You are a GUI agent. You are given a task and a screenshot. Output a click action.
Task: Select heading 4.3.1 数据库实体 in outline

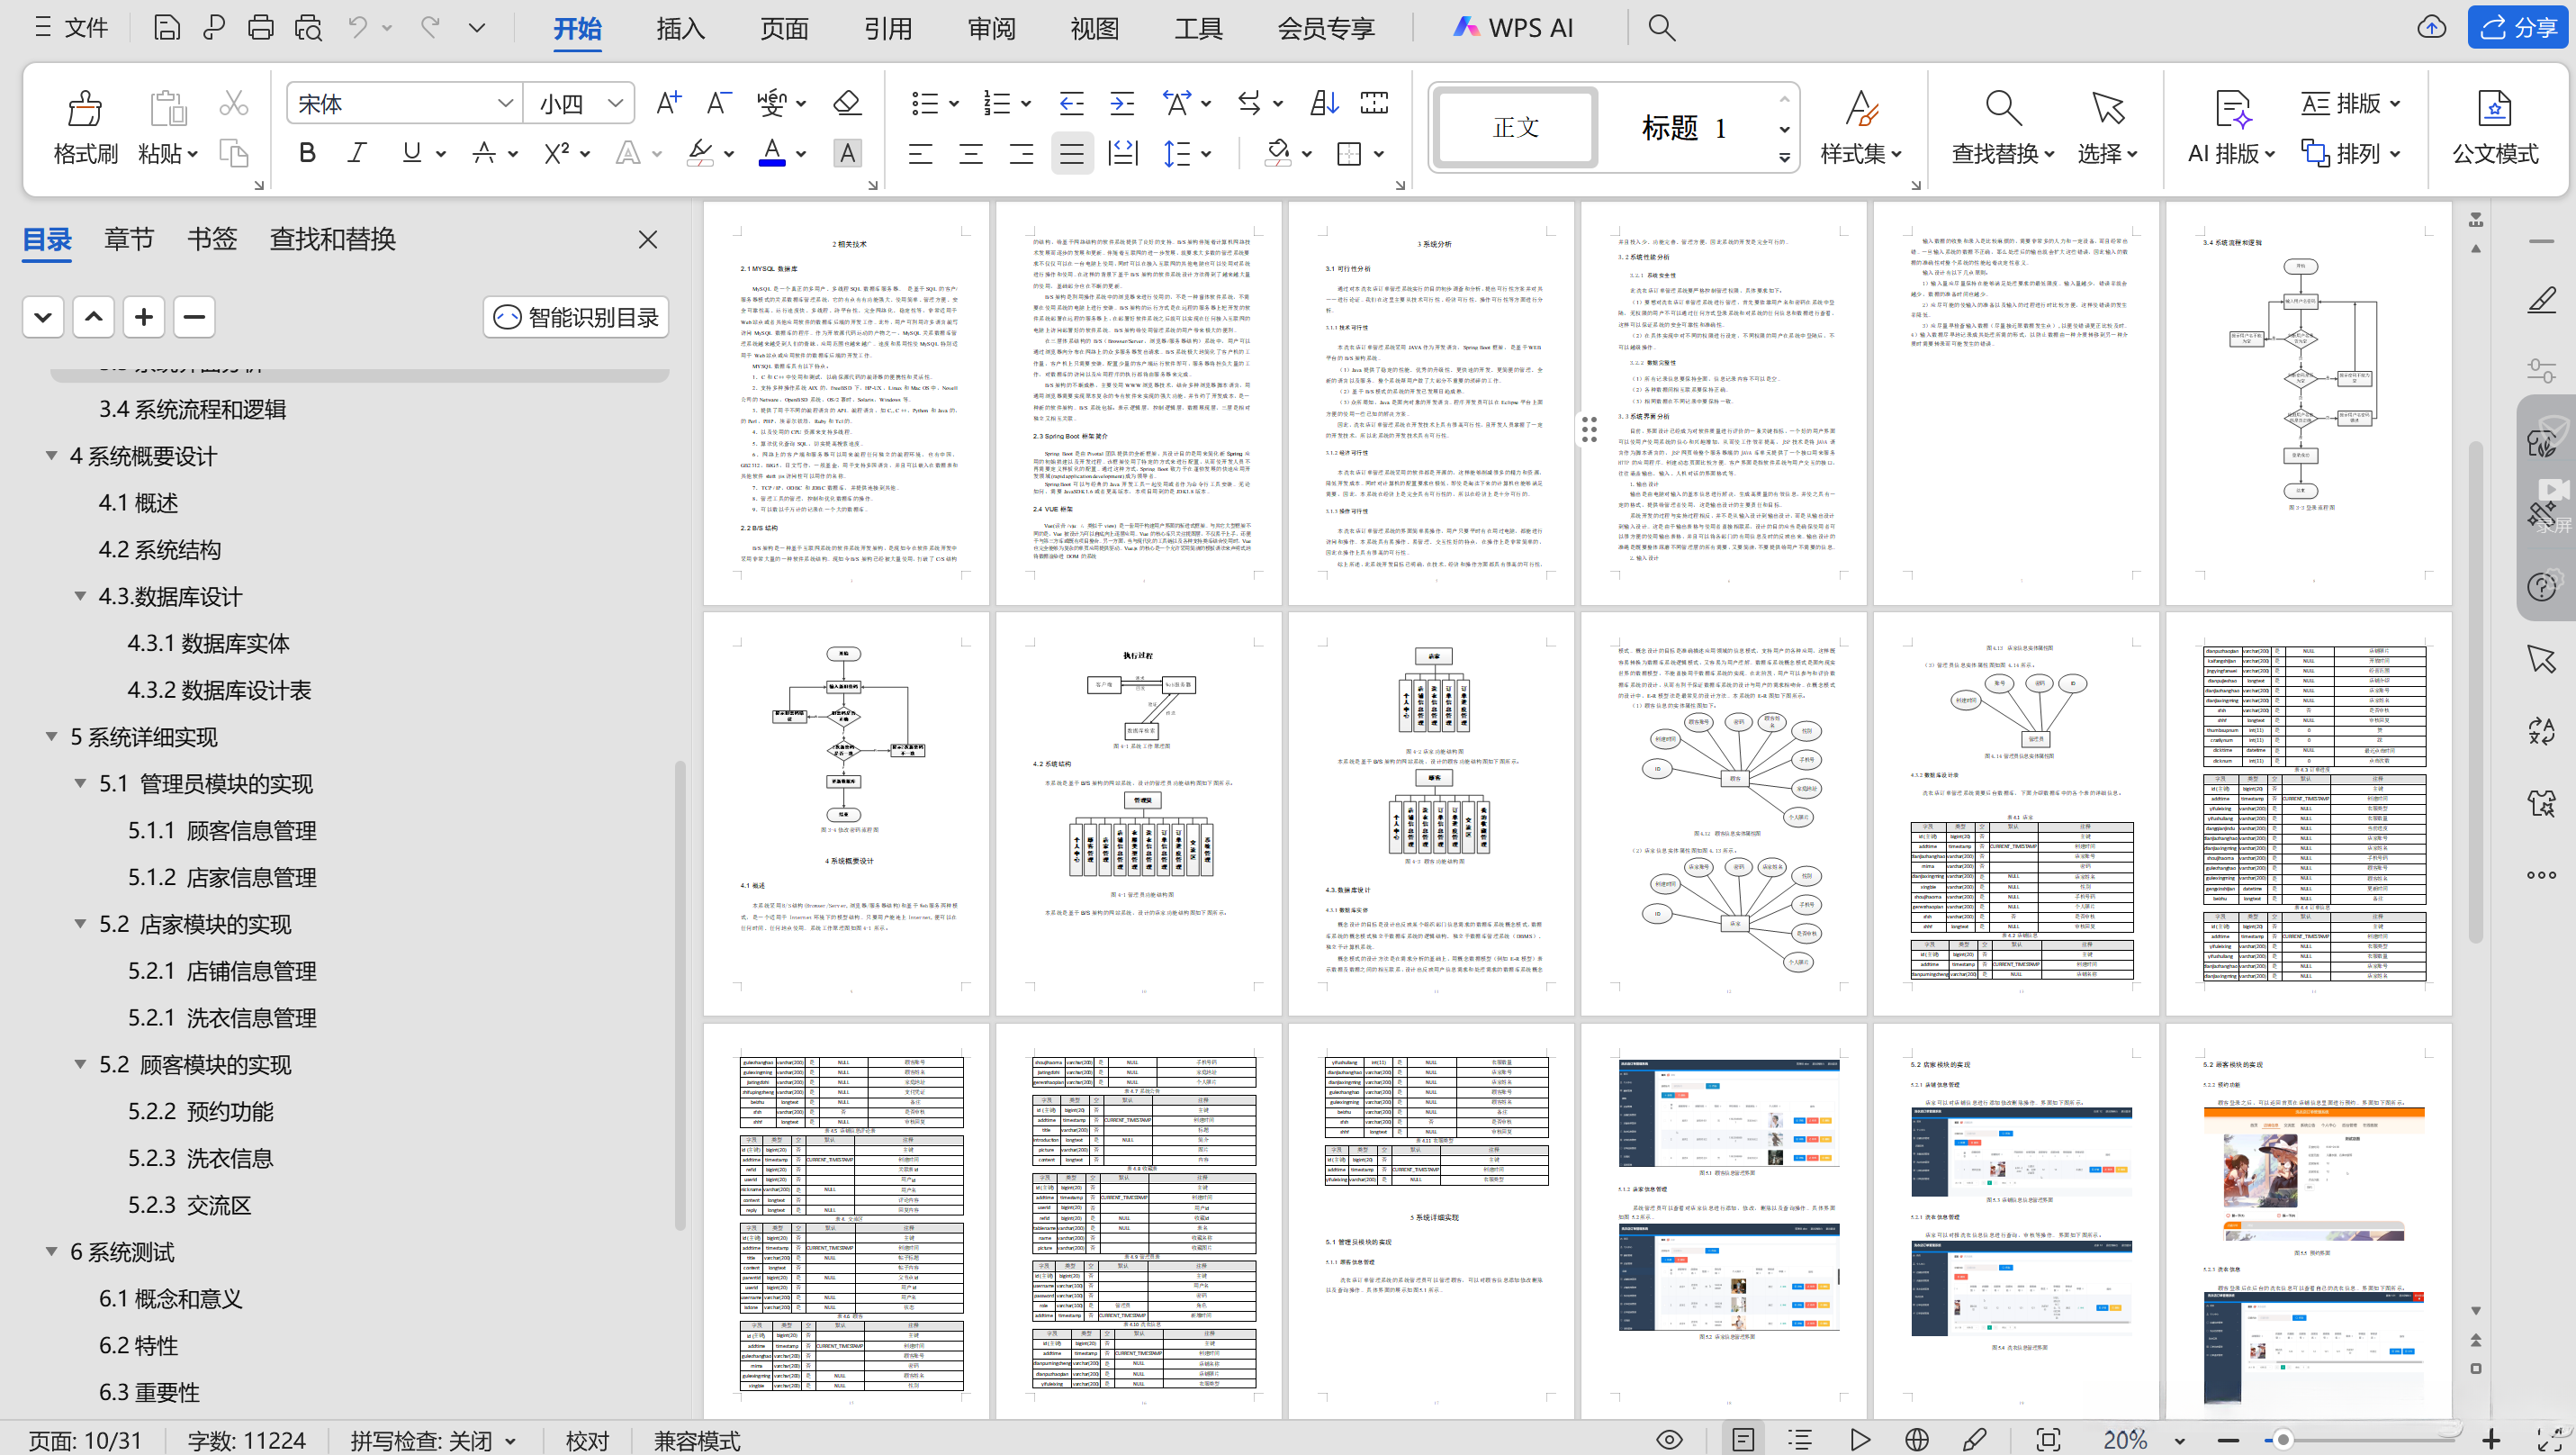[208, 643]
